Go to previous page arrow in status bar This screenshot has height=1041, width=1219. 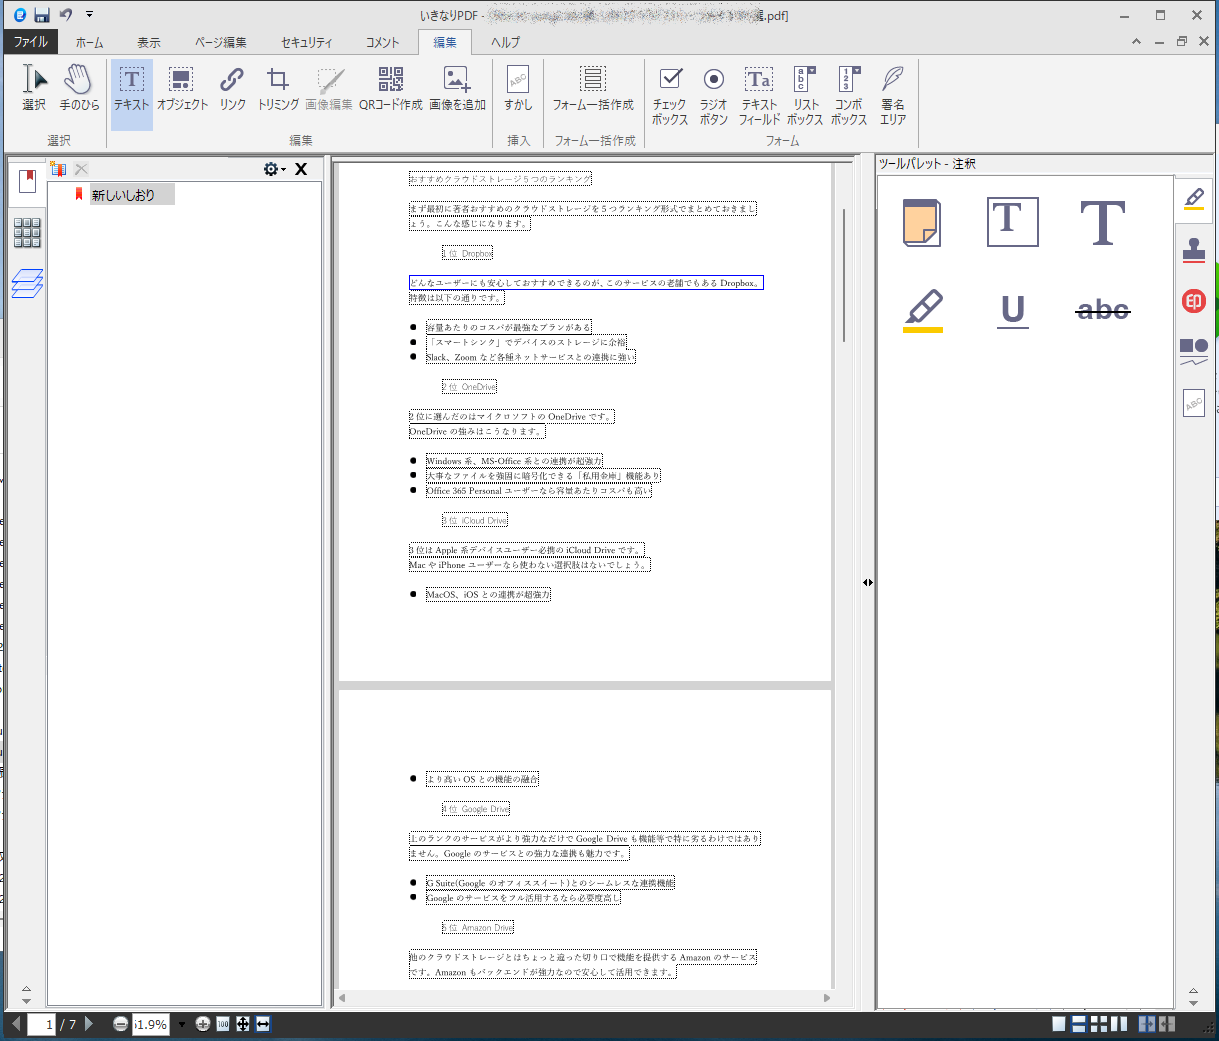tap(15, 1024)
